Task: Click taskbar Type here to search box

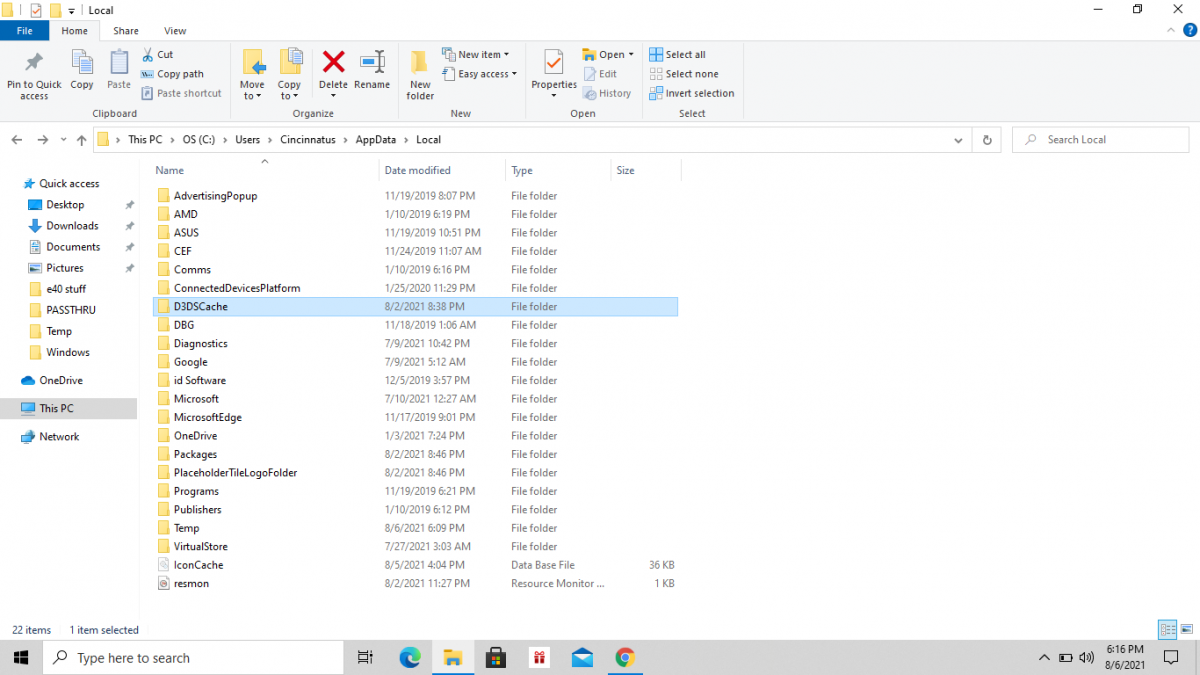Action: coord(195,657)
